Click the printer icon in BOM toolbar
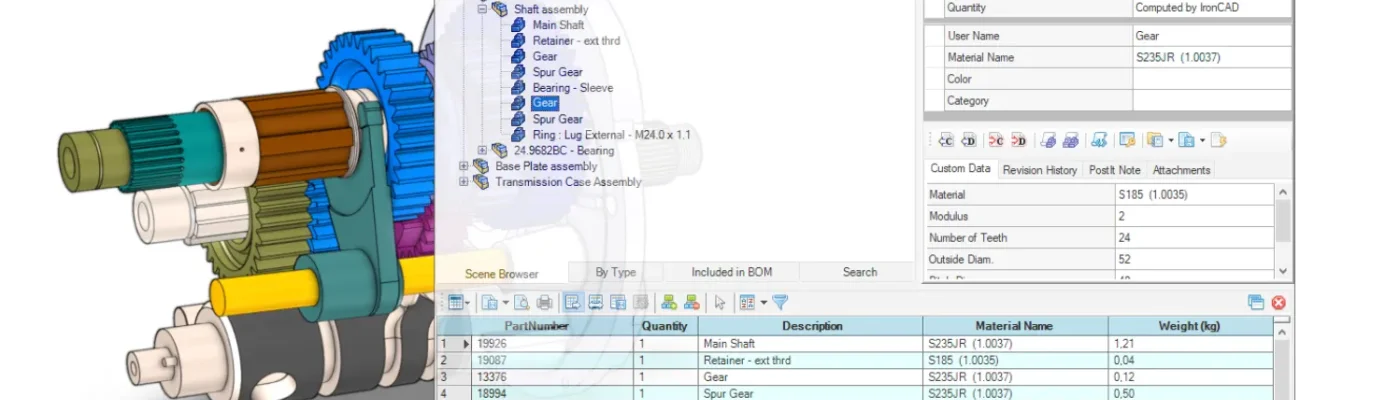Screen dimensions: 1400x400 [x=544, y=302]
